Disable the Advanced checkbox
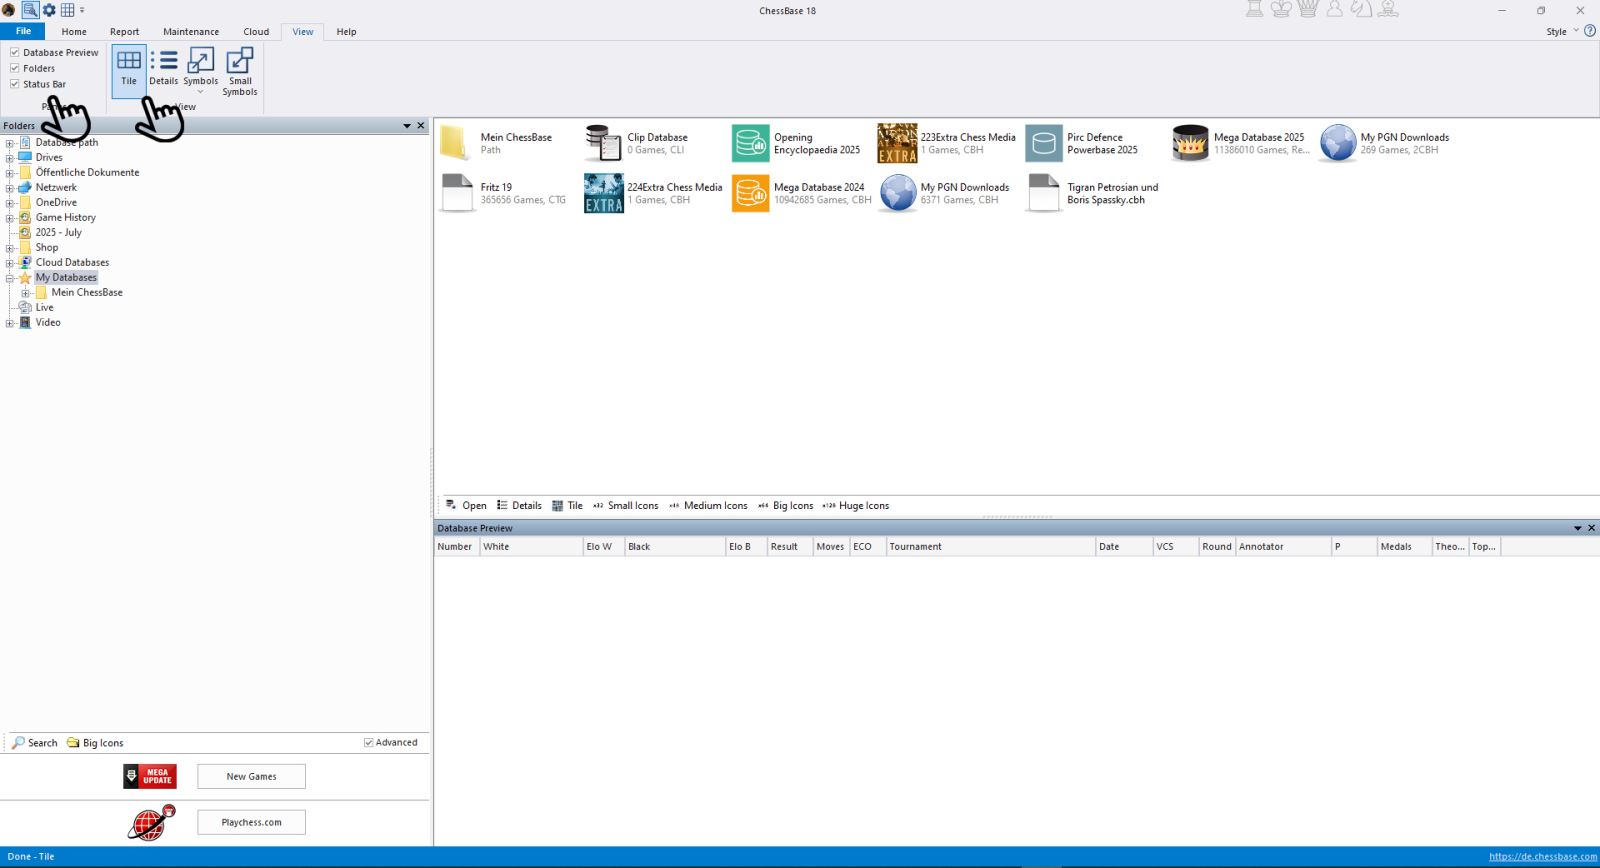This screenshot has width=1600, height=868. click(x=369, y=743)
